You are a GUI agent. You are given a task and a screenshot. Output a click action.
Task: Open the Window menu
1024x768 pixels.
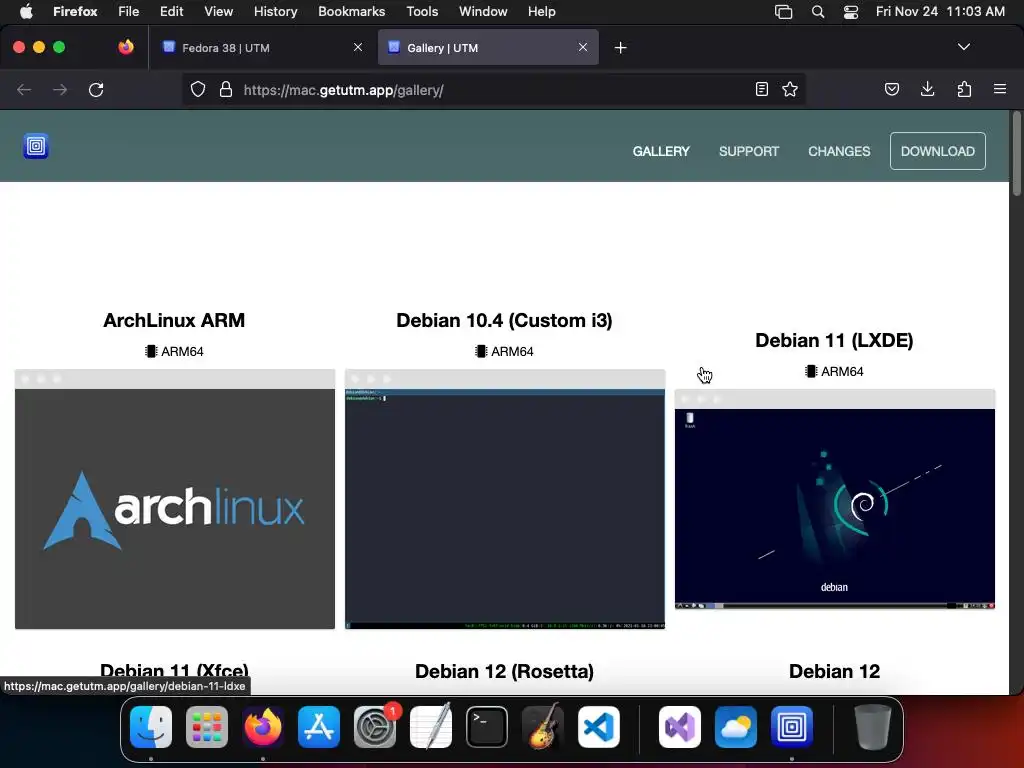[x=483, y=11]
